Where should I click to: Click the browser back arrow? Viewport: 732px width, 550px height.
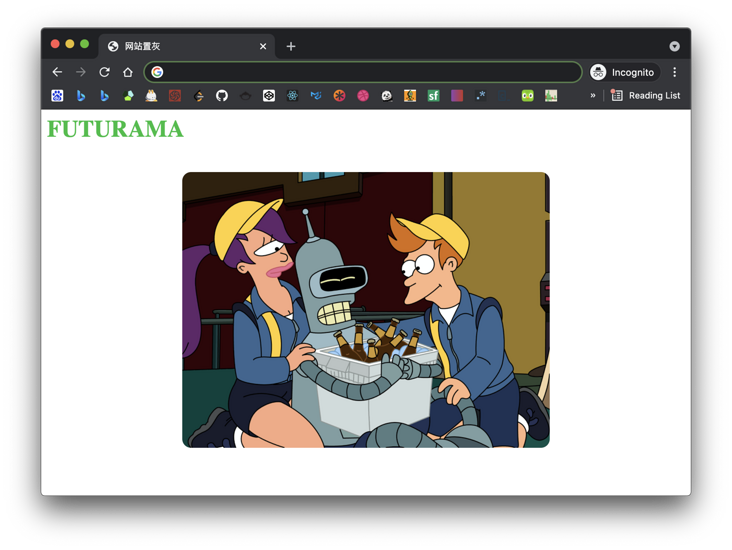[57, 72]
